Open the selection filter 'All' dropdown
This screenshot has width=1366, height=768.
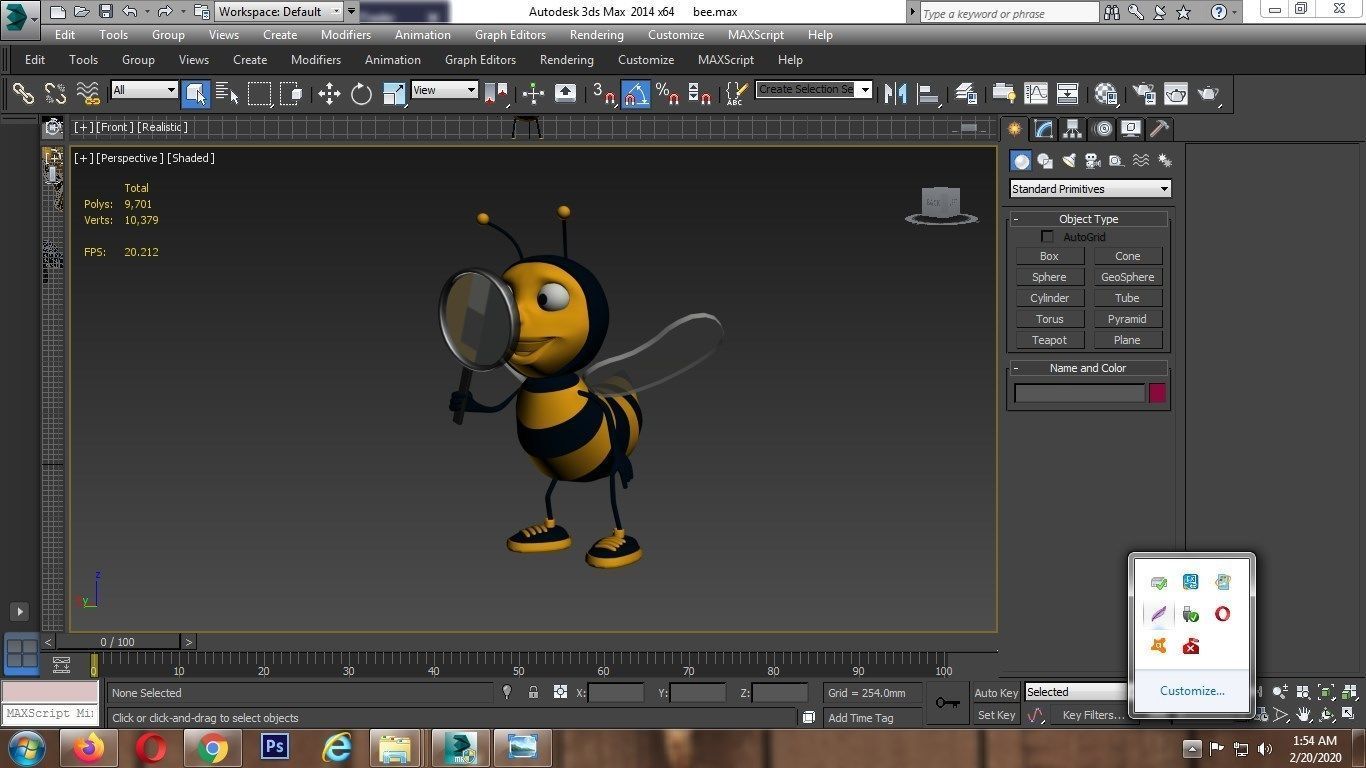point(144,90)
